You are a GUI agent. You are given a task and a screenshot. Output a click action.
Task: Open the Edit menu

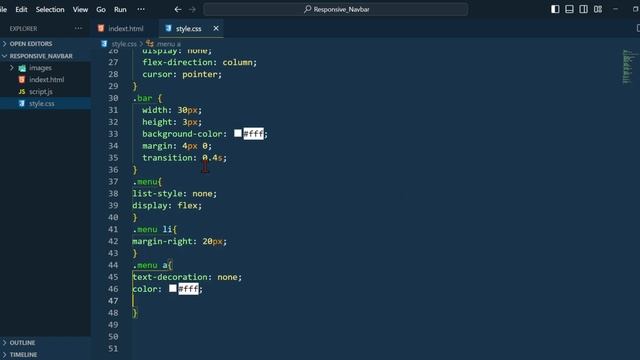[21, 9]
